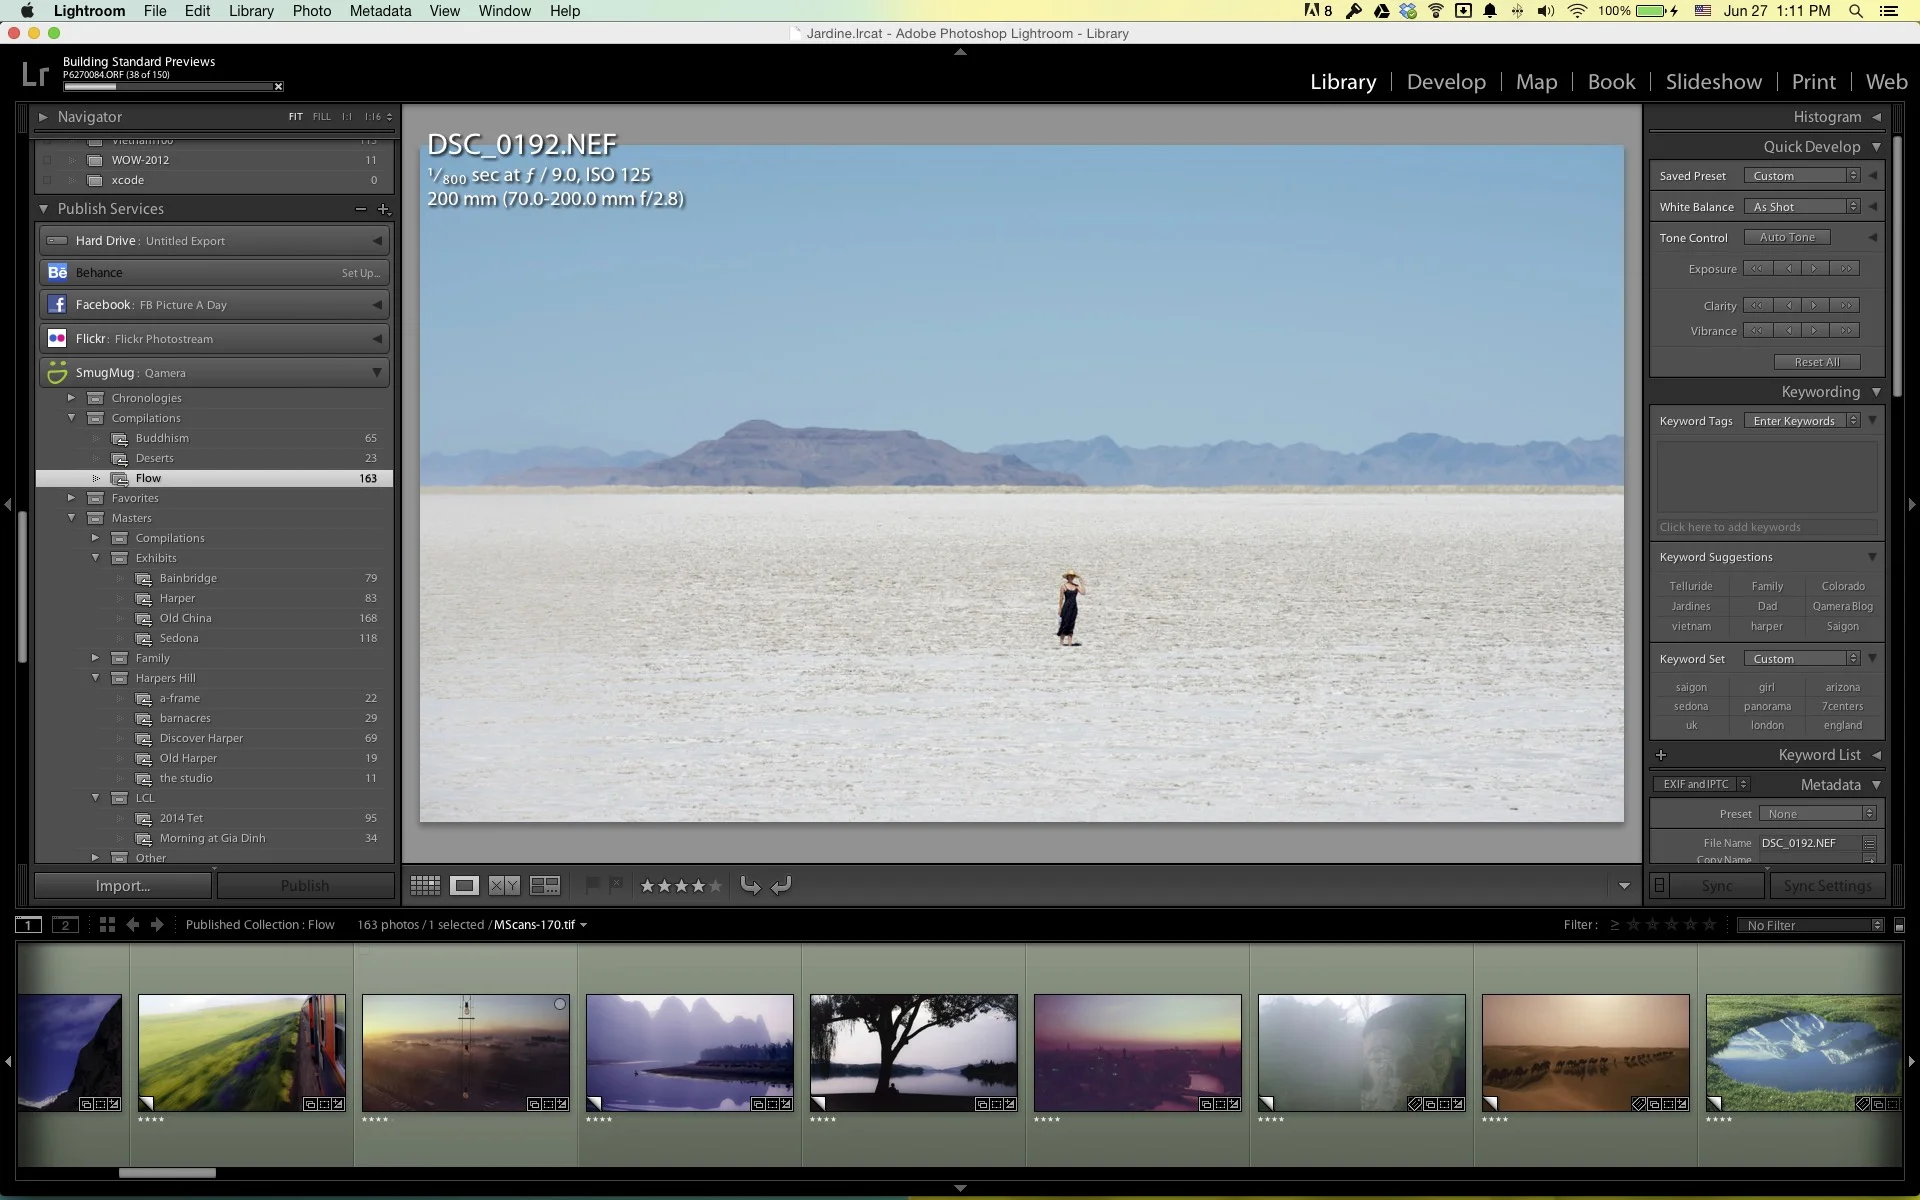
Task: Open filmstrip grid shortcut icon
Action: point(107,925)
